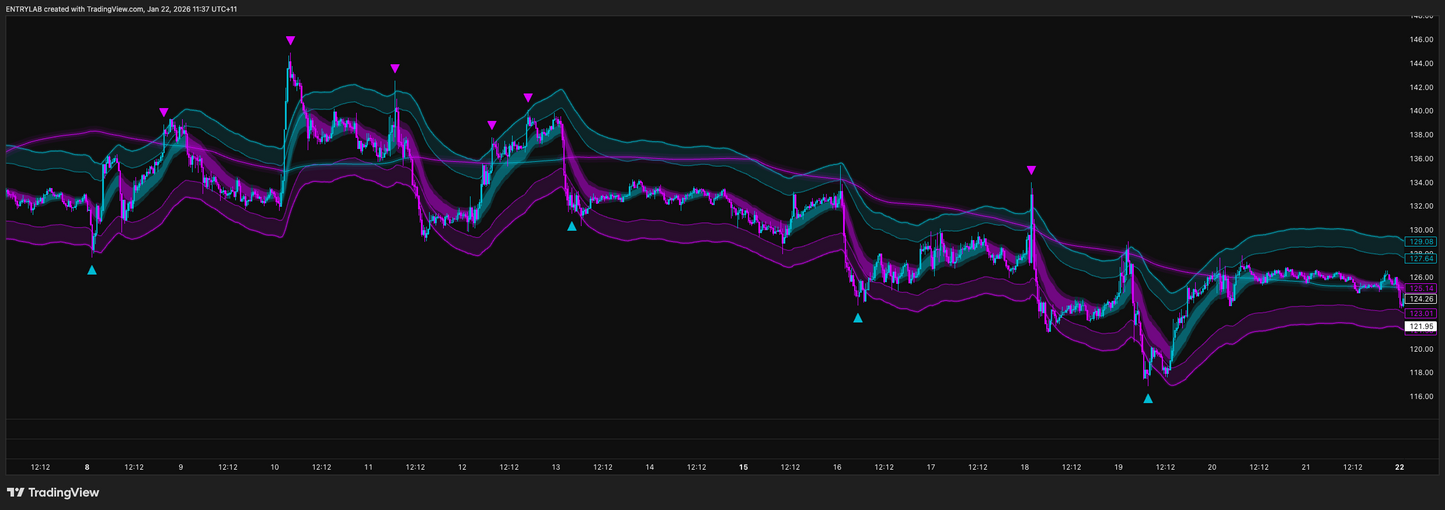The height and width of the screenshot is (510, 1445).
Task: Select the 125.14 magenta price label
Action: coord(1420,288)
